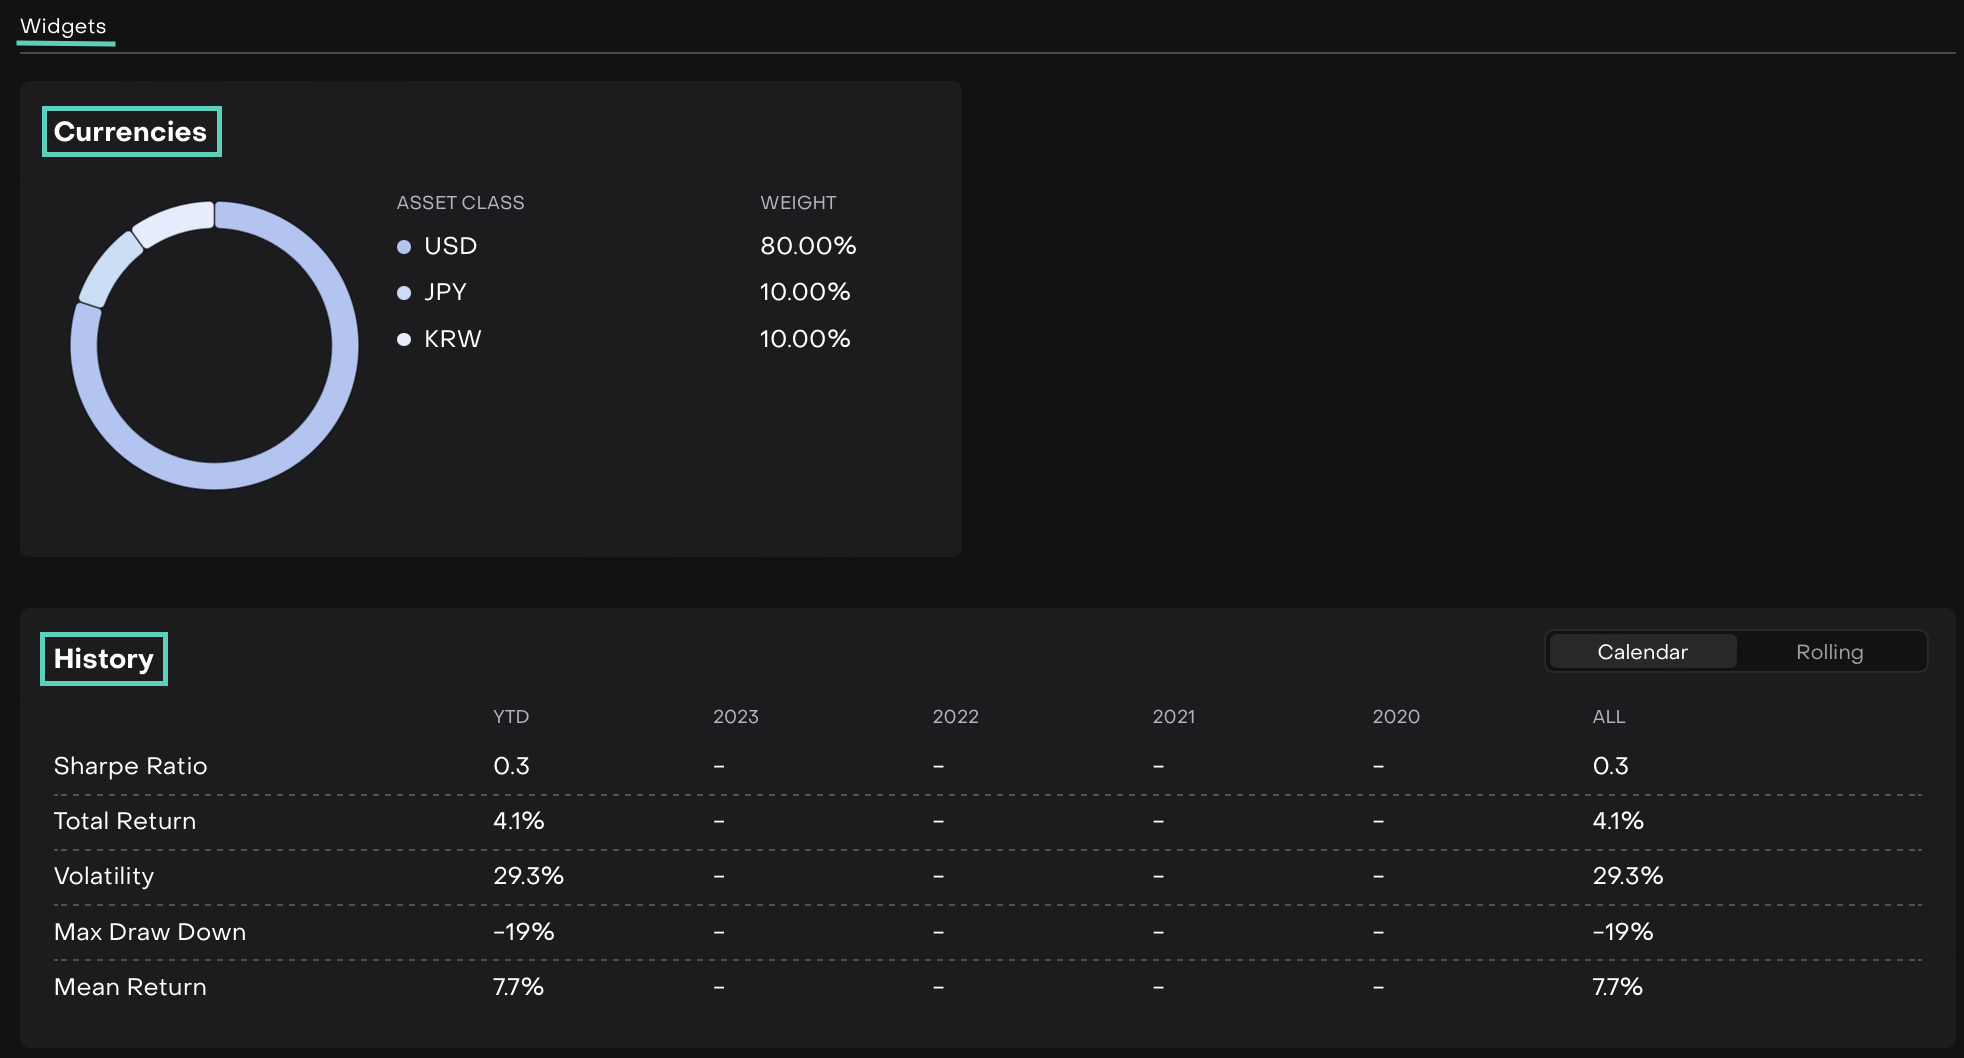Click the Currencies widget title
Viewport: 1964px width, 1058px height.
pyautogui.click(x=131, y=132)
